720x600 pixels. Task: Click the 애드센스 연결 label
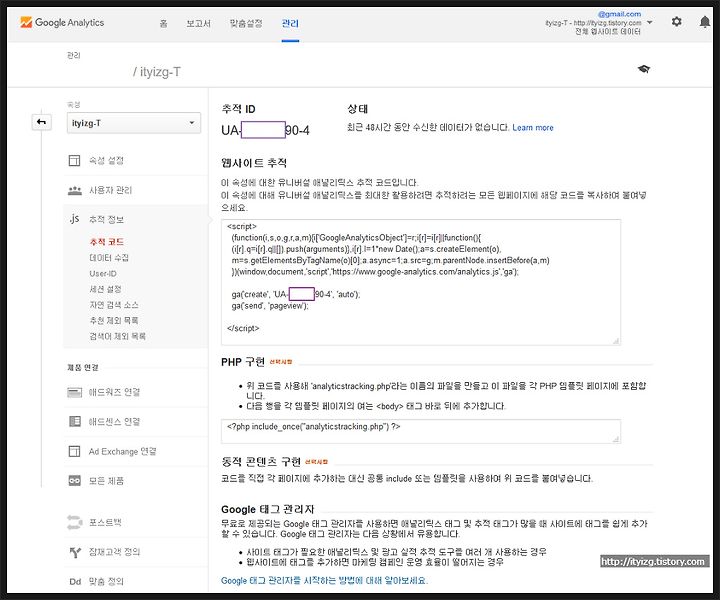click(114, 421)
